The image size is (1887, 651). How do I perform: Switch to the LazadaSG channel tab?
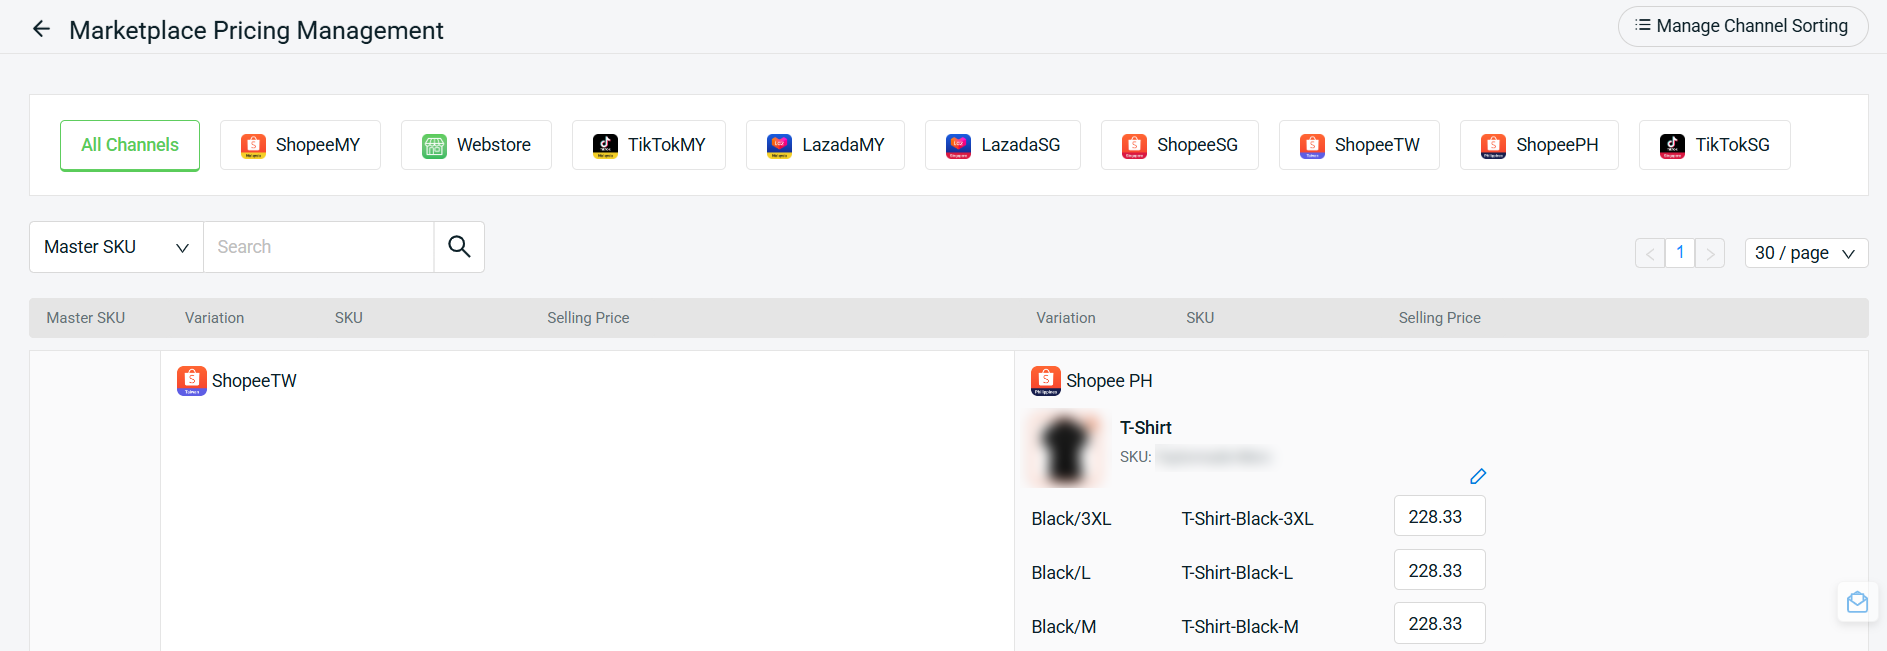1003,145
